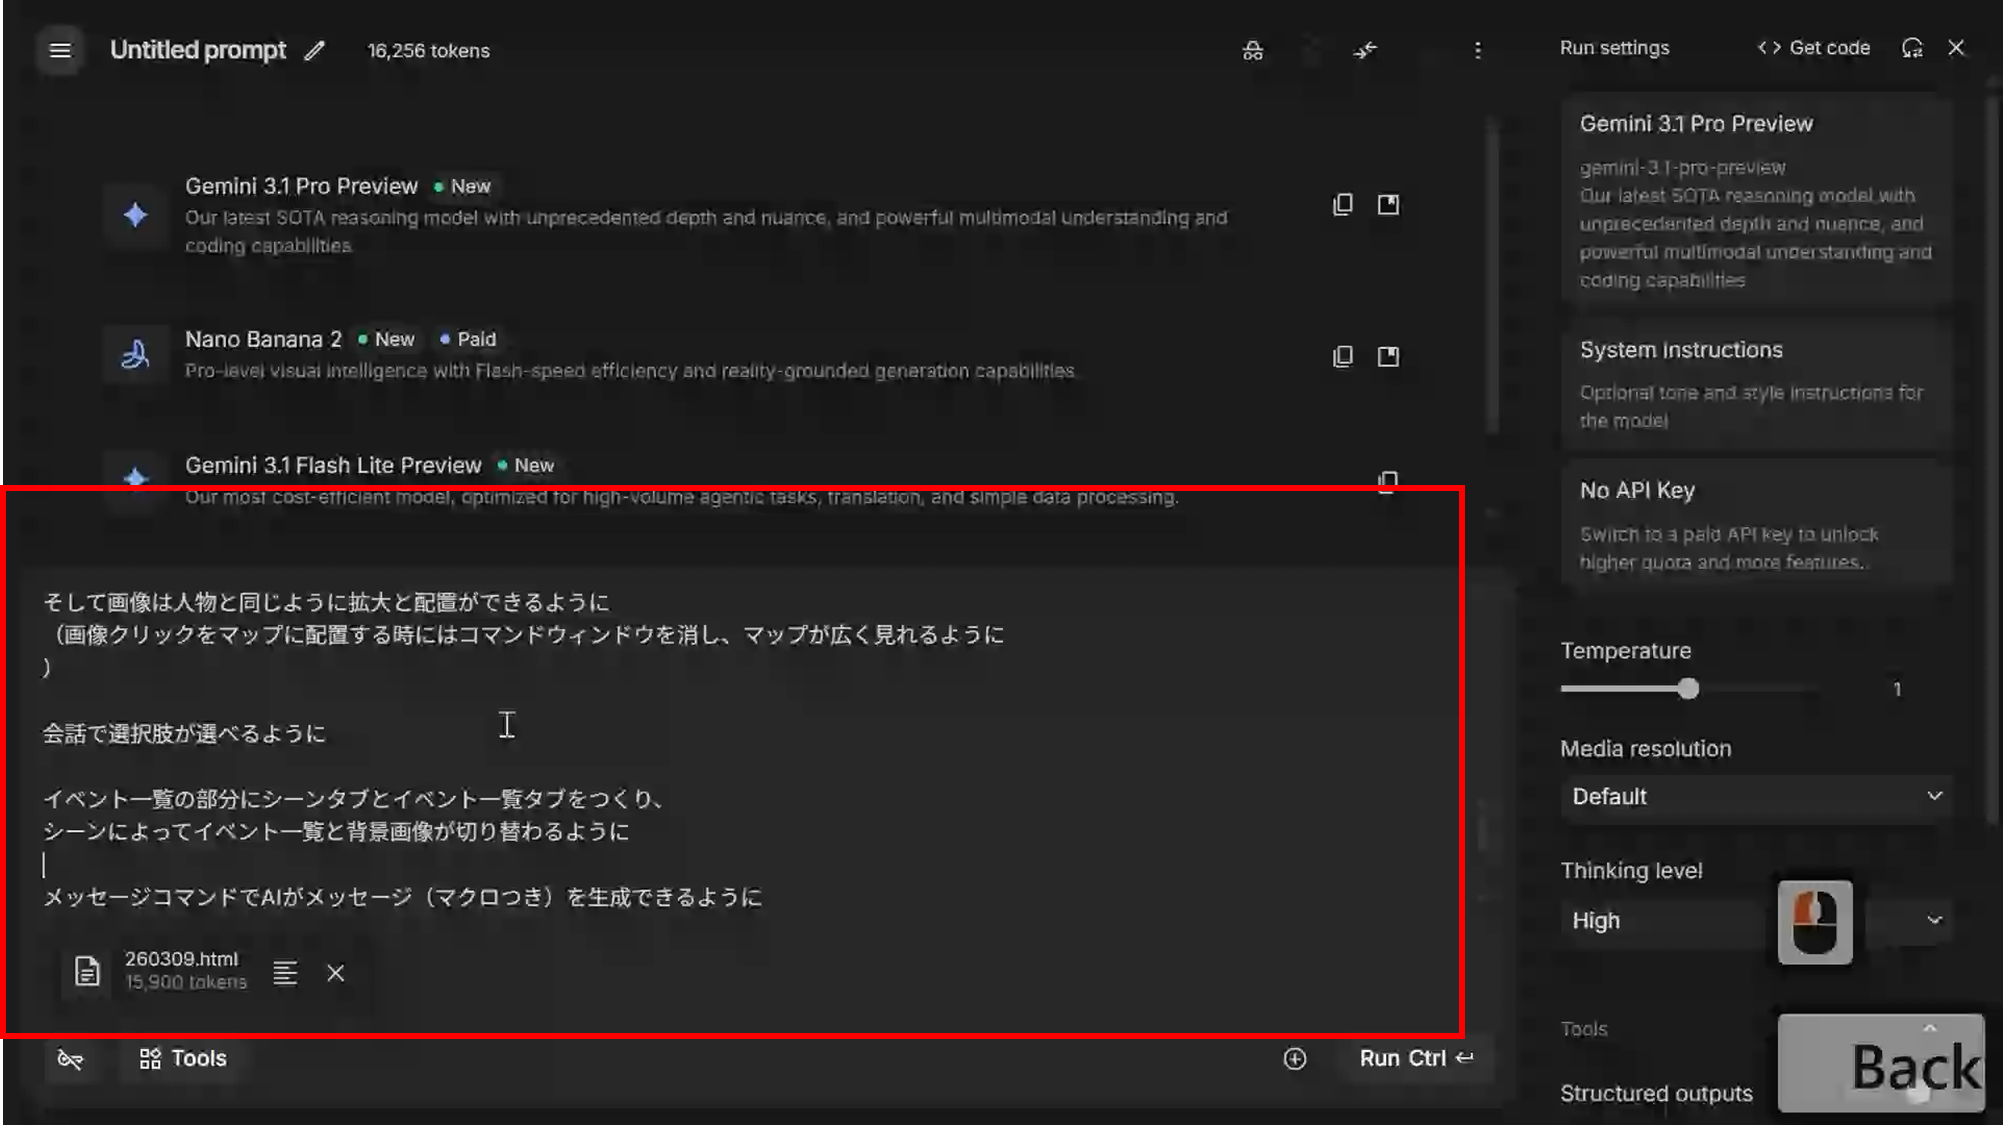This screenshot has height=1125, width=2003.
Task: Choose Gemini 3.1 Flash Lite Preview from the list
Action: point(750,480)
